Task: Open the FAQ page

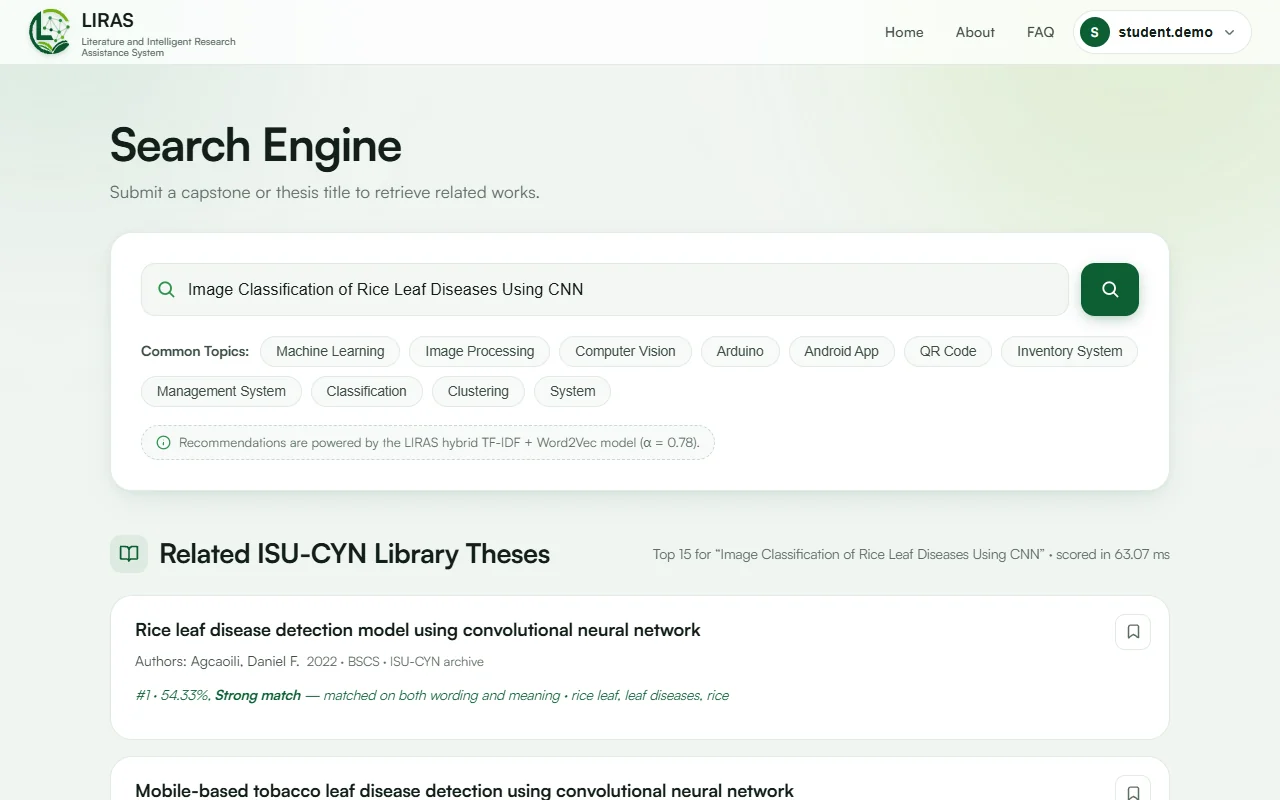Action: tap(1040, 32)
